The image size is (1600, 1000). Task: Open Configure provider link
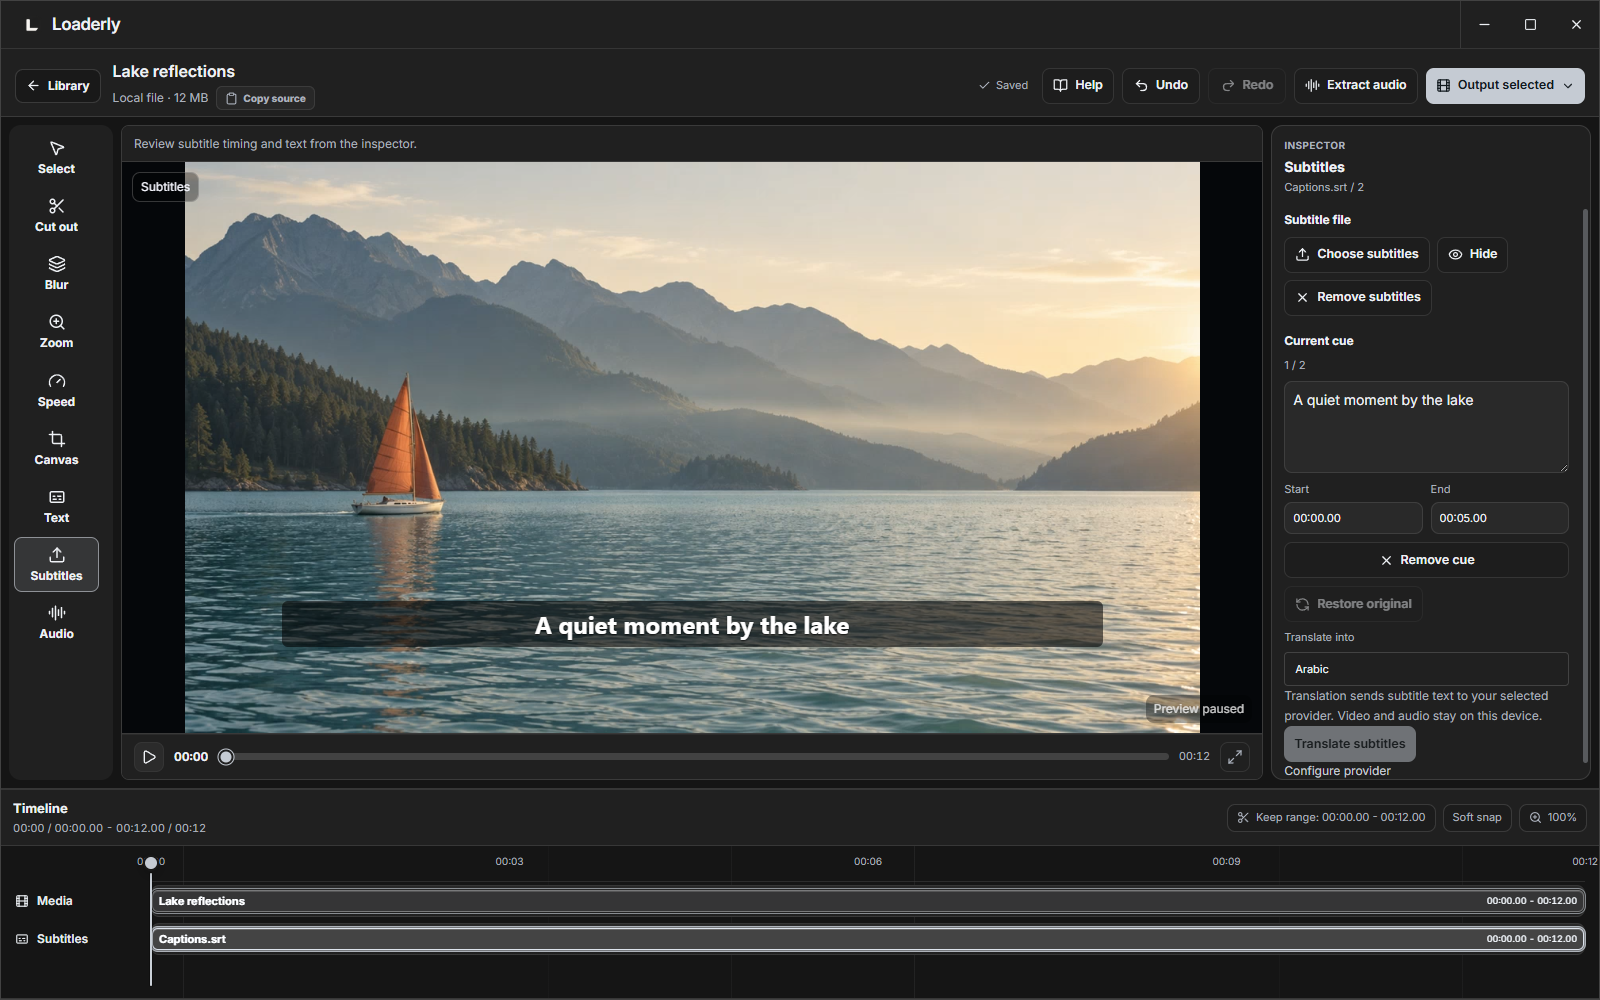1337,771
